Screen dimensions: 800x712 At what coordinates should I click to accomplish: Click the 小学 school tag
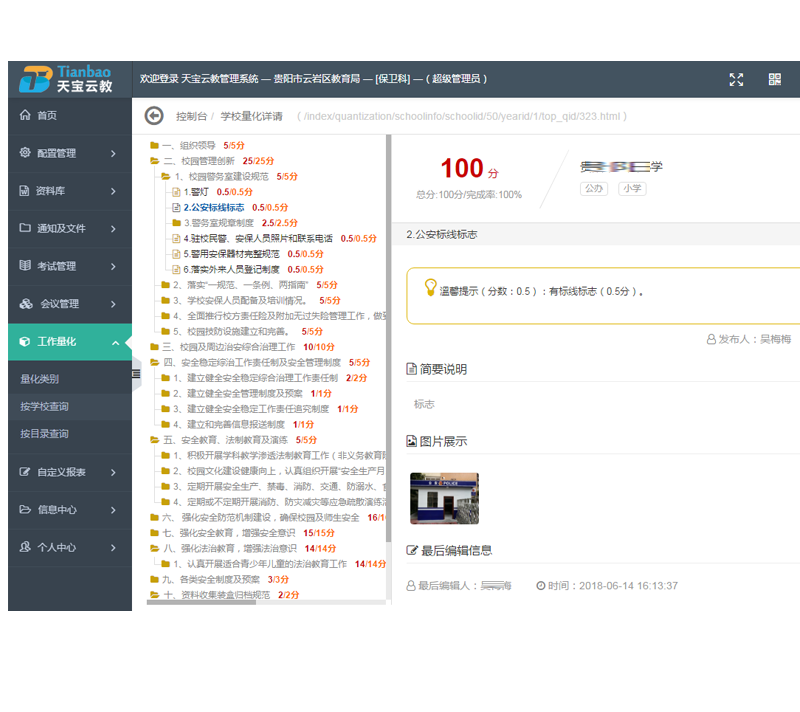point(632,189)
